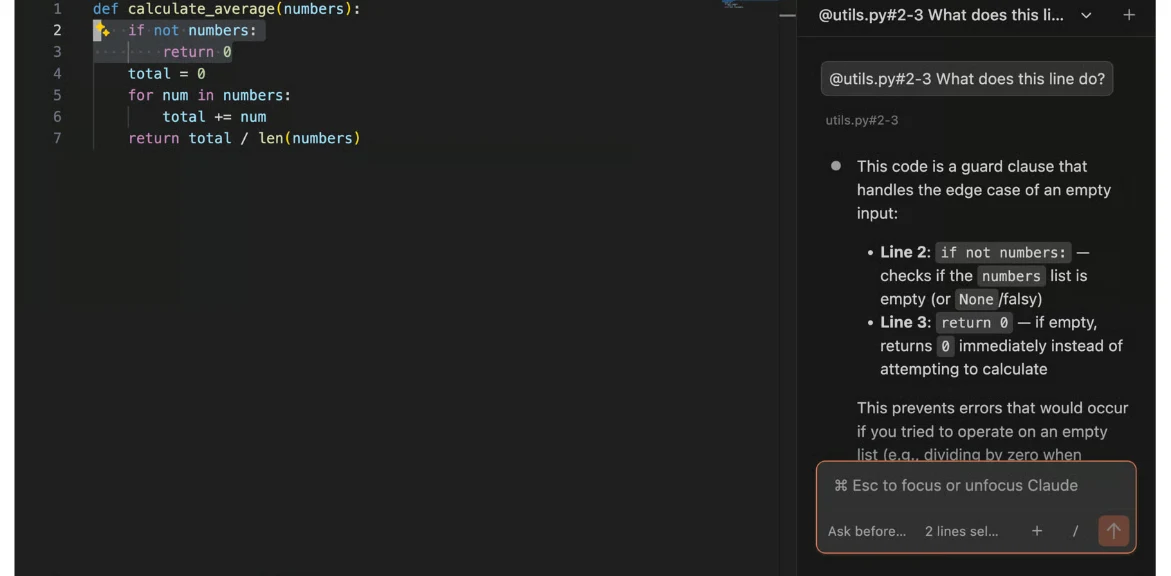Click the "numbers" code chip in the chat response
The image size is (1171, 576).
pos(1011,276)
